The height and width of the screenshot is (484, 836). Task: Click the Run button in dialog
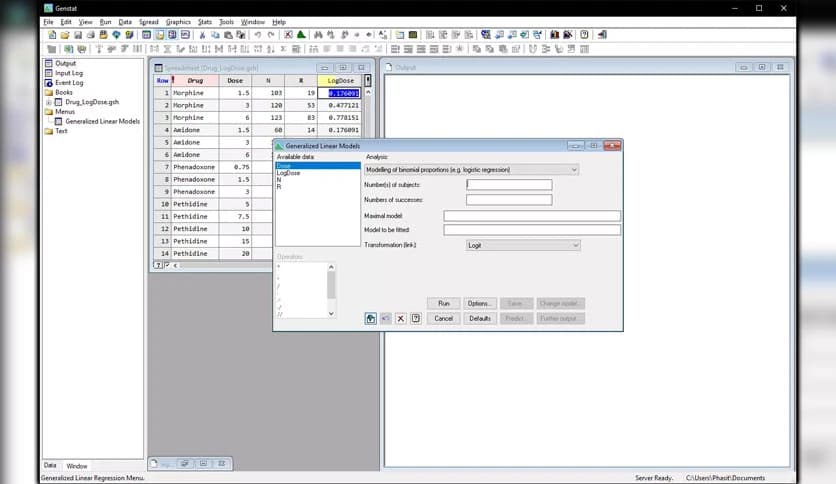point(444,303)
